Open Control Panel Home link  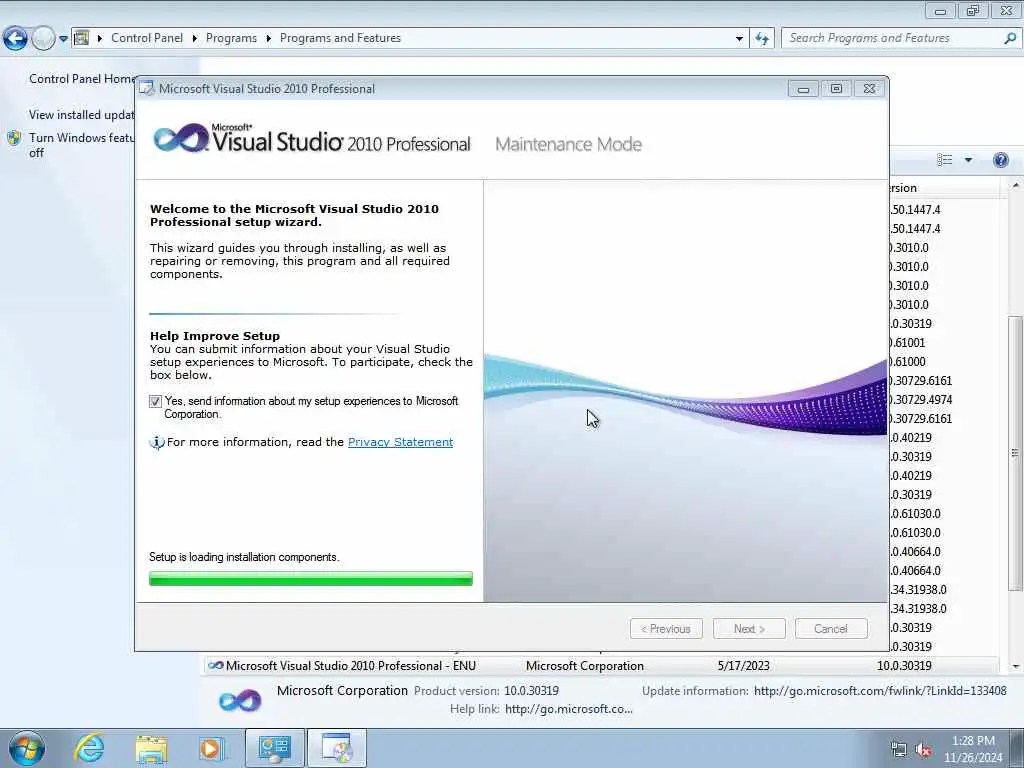(x=82, y=78)
